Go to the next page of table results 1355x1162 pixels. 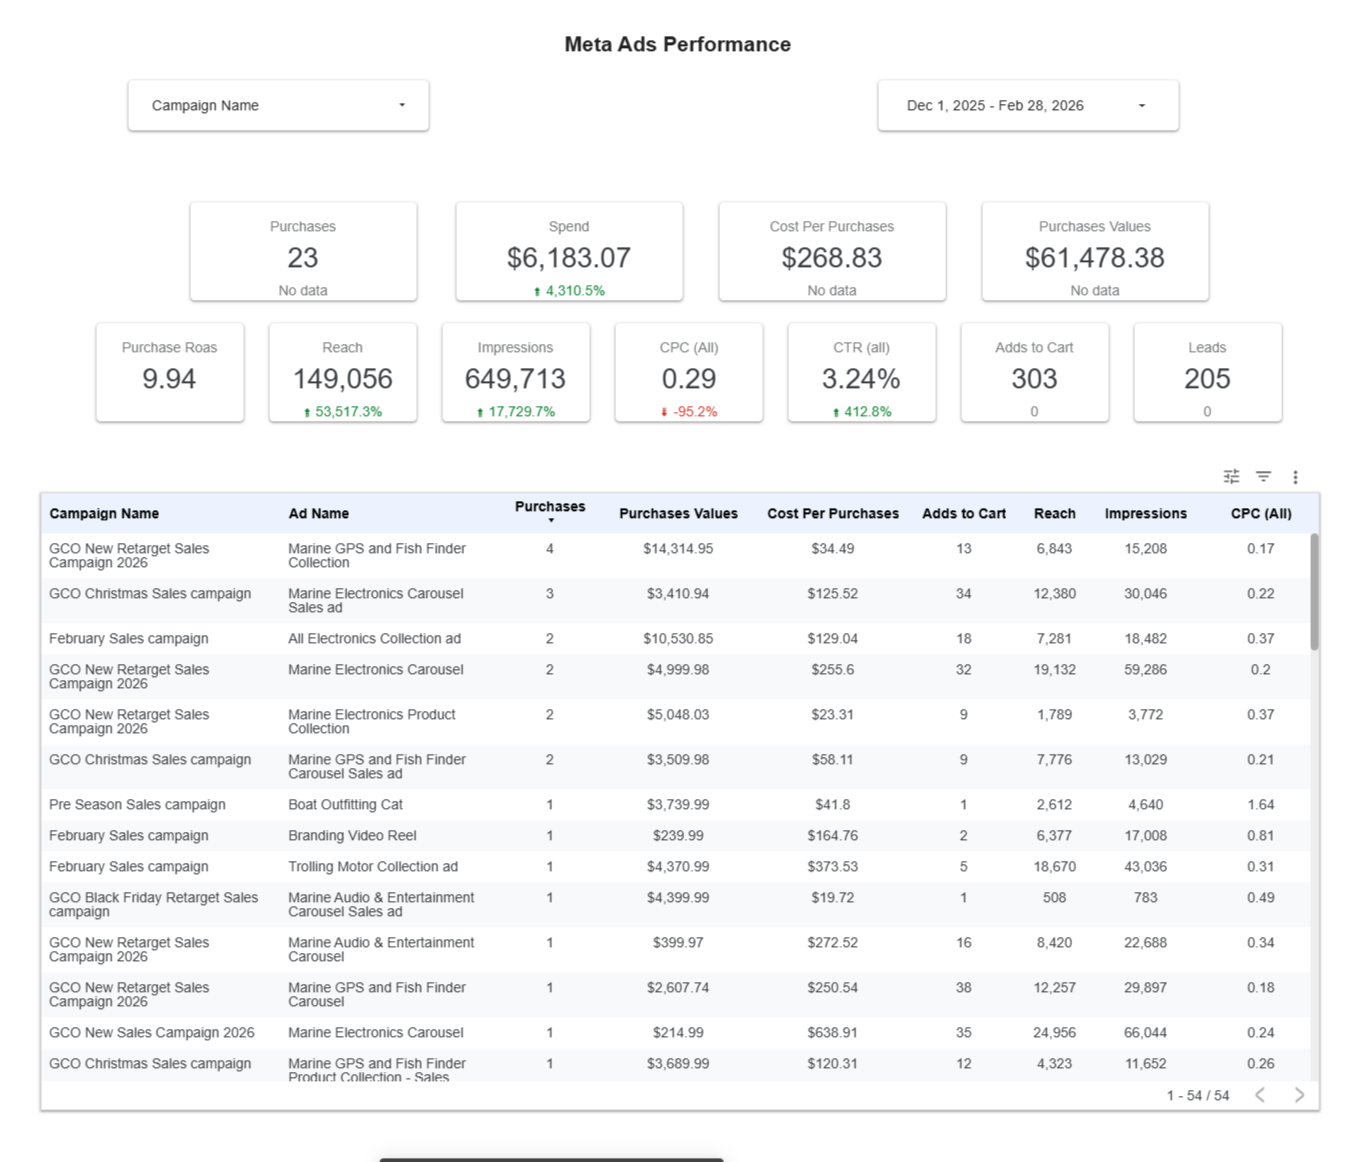(1299, 1095)
